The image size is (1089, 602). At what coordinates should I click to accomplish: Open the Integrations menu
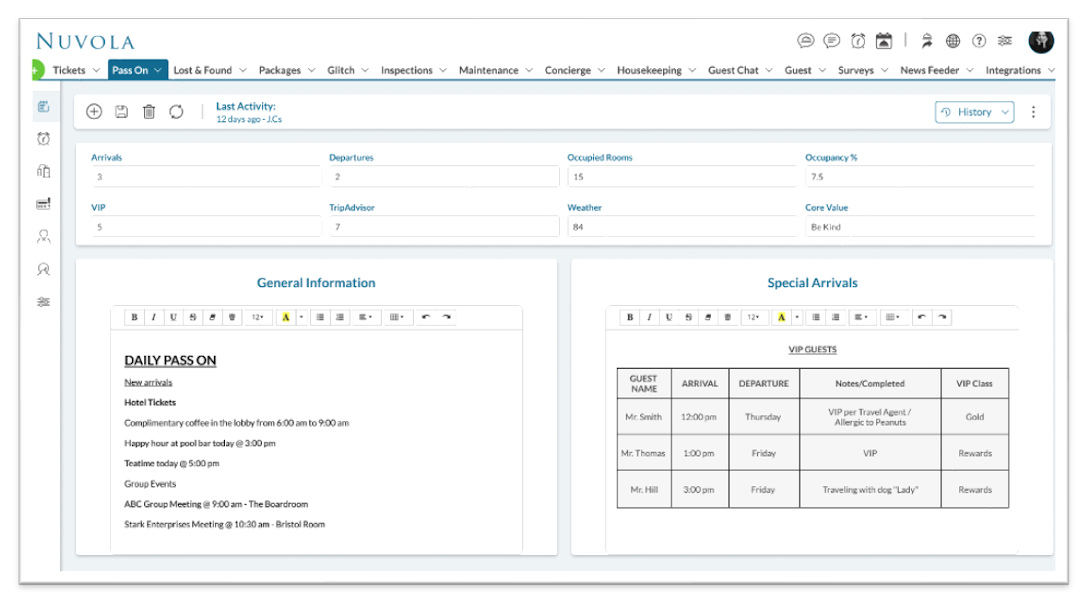click(x=1020, y=70)
